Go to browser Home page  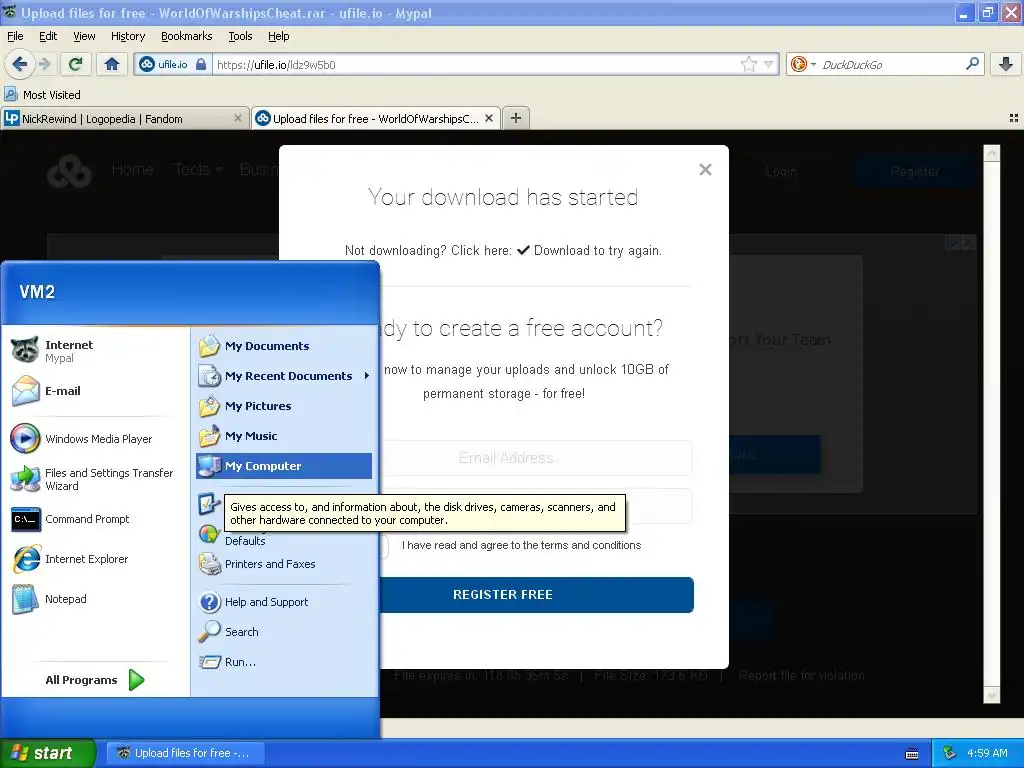click(112, 64)
